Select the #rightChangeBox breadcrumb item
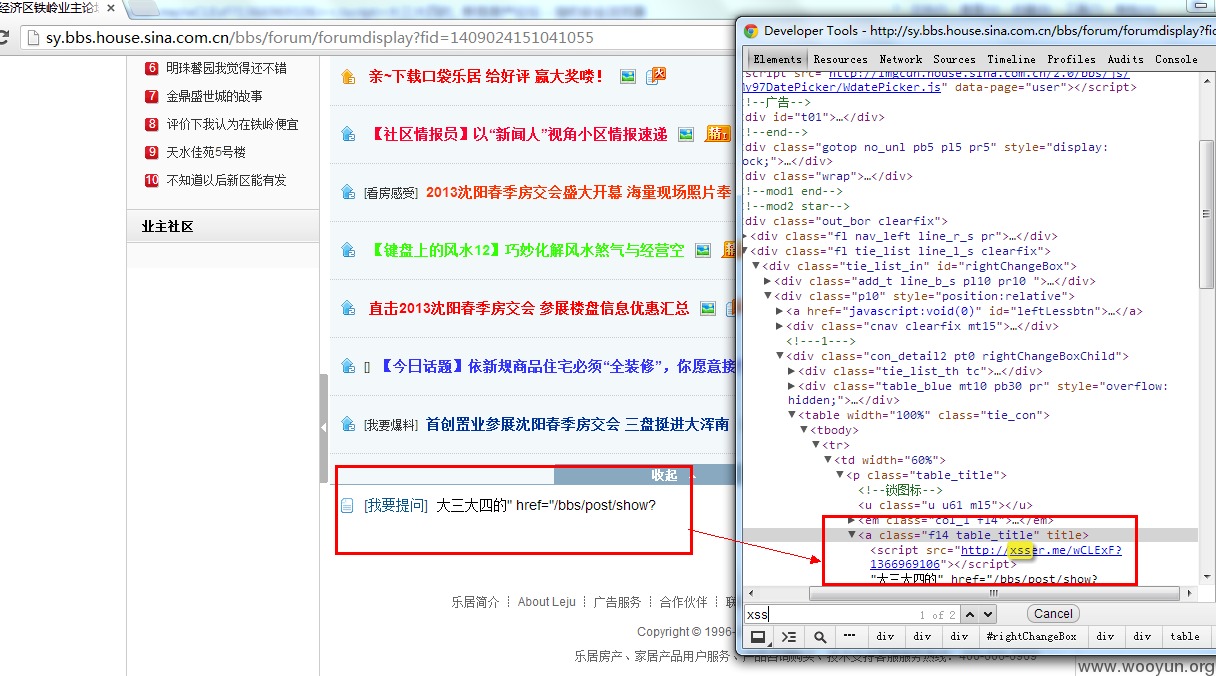 [x=1031, y=636]
